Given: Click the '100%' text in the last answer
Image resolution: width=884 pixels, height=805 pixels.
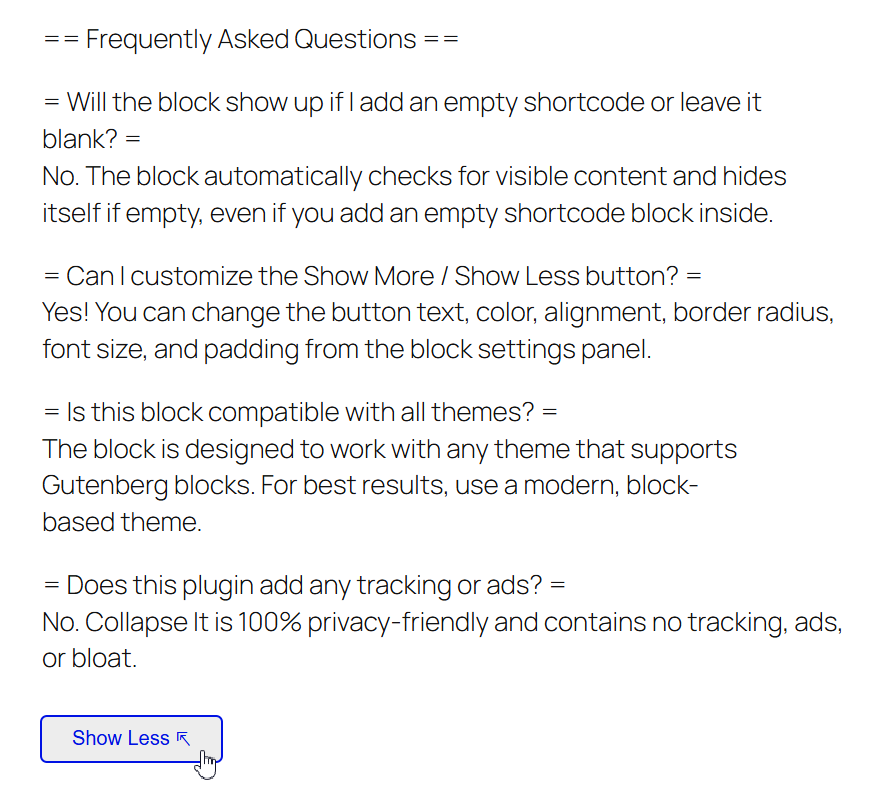Looking at the screenshot, I should click(x=269, y=623).
